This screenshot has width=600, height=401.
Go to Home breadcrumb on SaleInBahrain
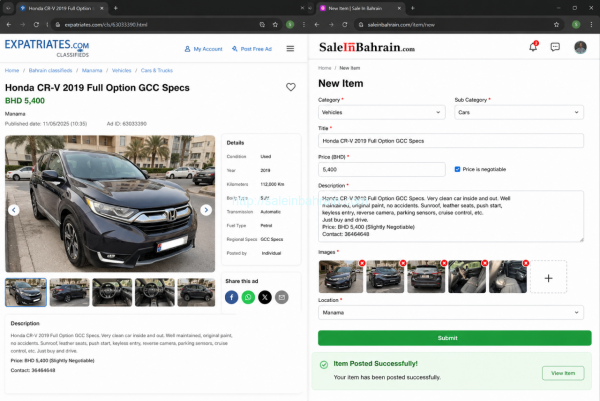click(x=324, y=68)
